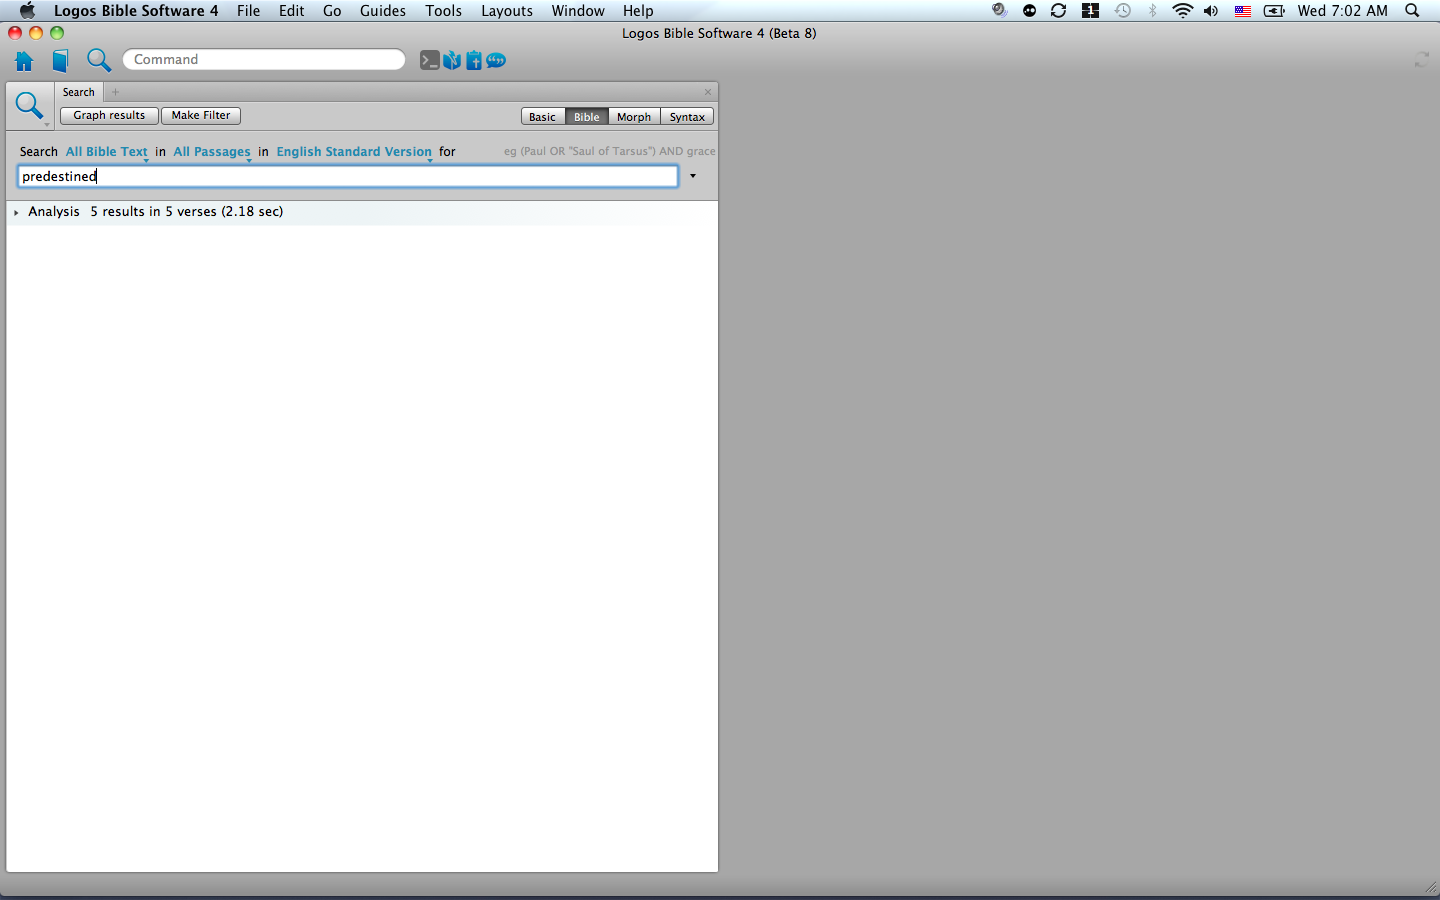Image resolution: width=1440 pixels, height=900 pixels.
Task: Open the Home page icon
Action: pyautogui.click(x=24, y=61)
